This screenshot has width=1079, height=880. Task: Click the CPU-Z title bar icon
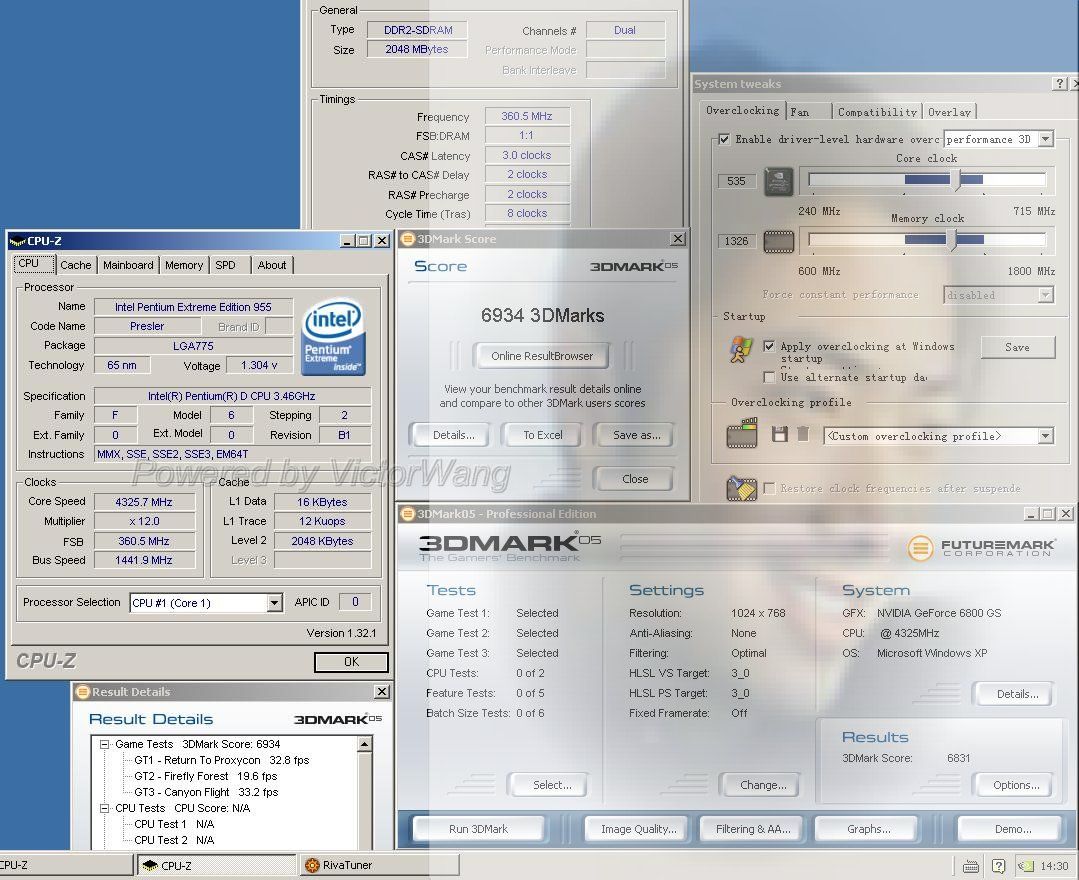pyautogui.click(x=17, y=241)
